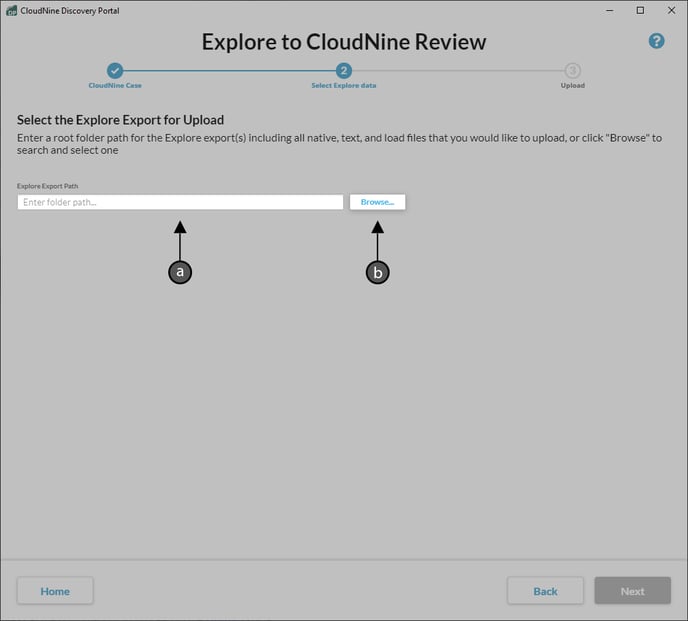Open the help question mark icon
Viewport: 688px width, 621px height.
coord(656,41)
